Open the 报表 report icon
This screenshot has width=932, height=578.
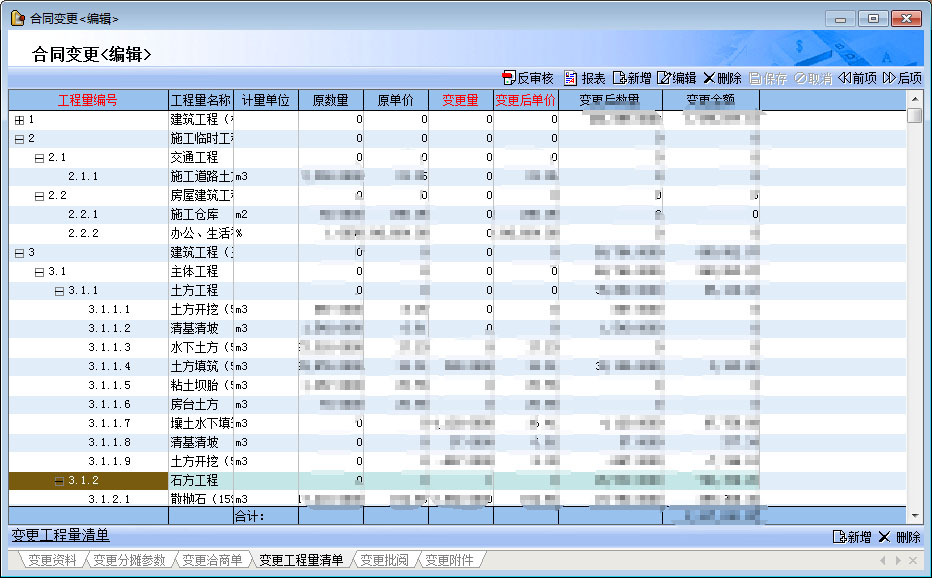tap(571, 78)
